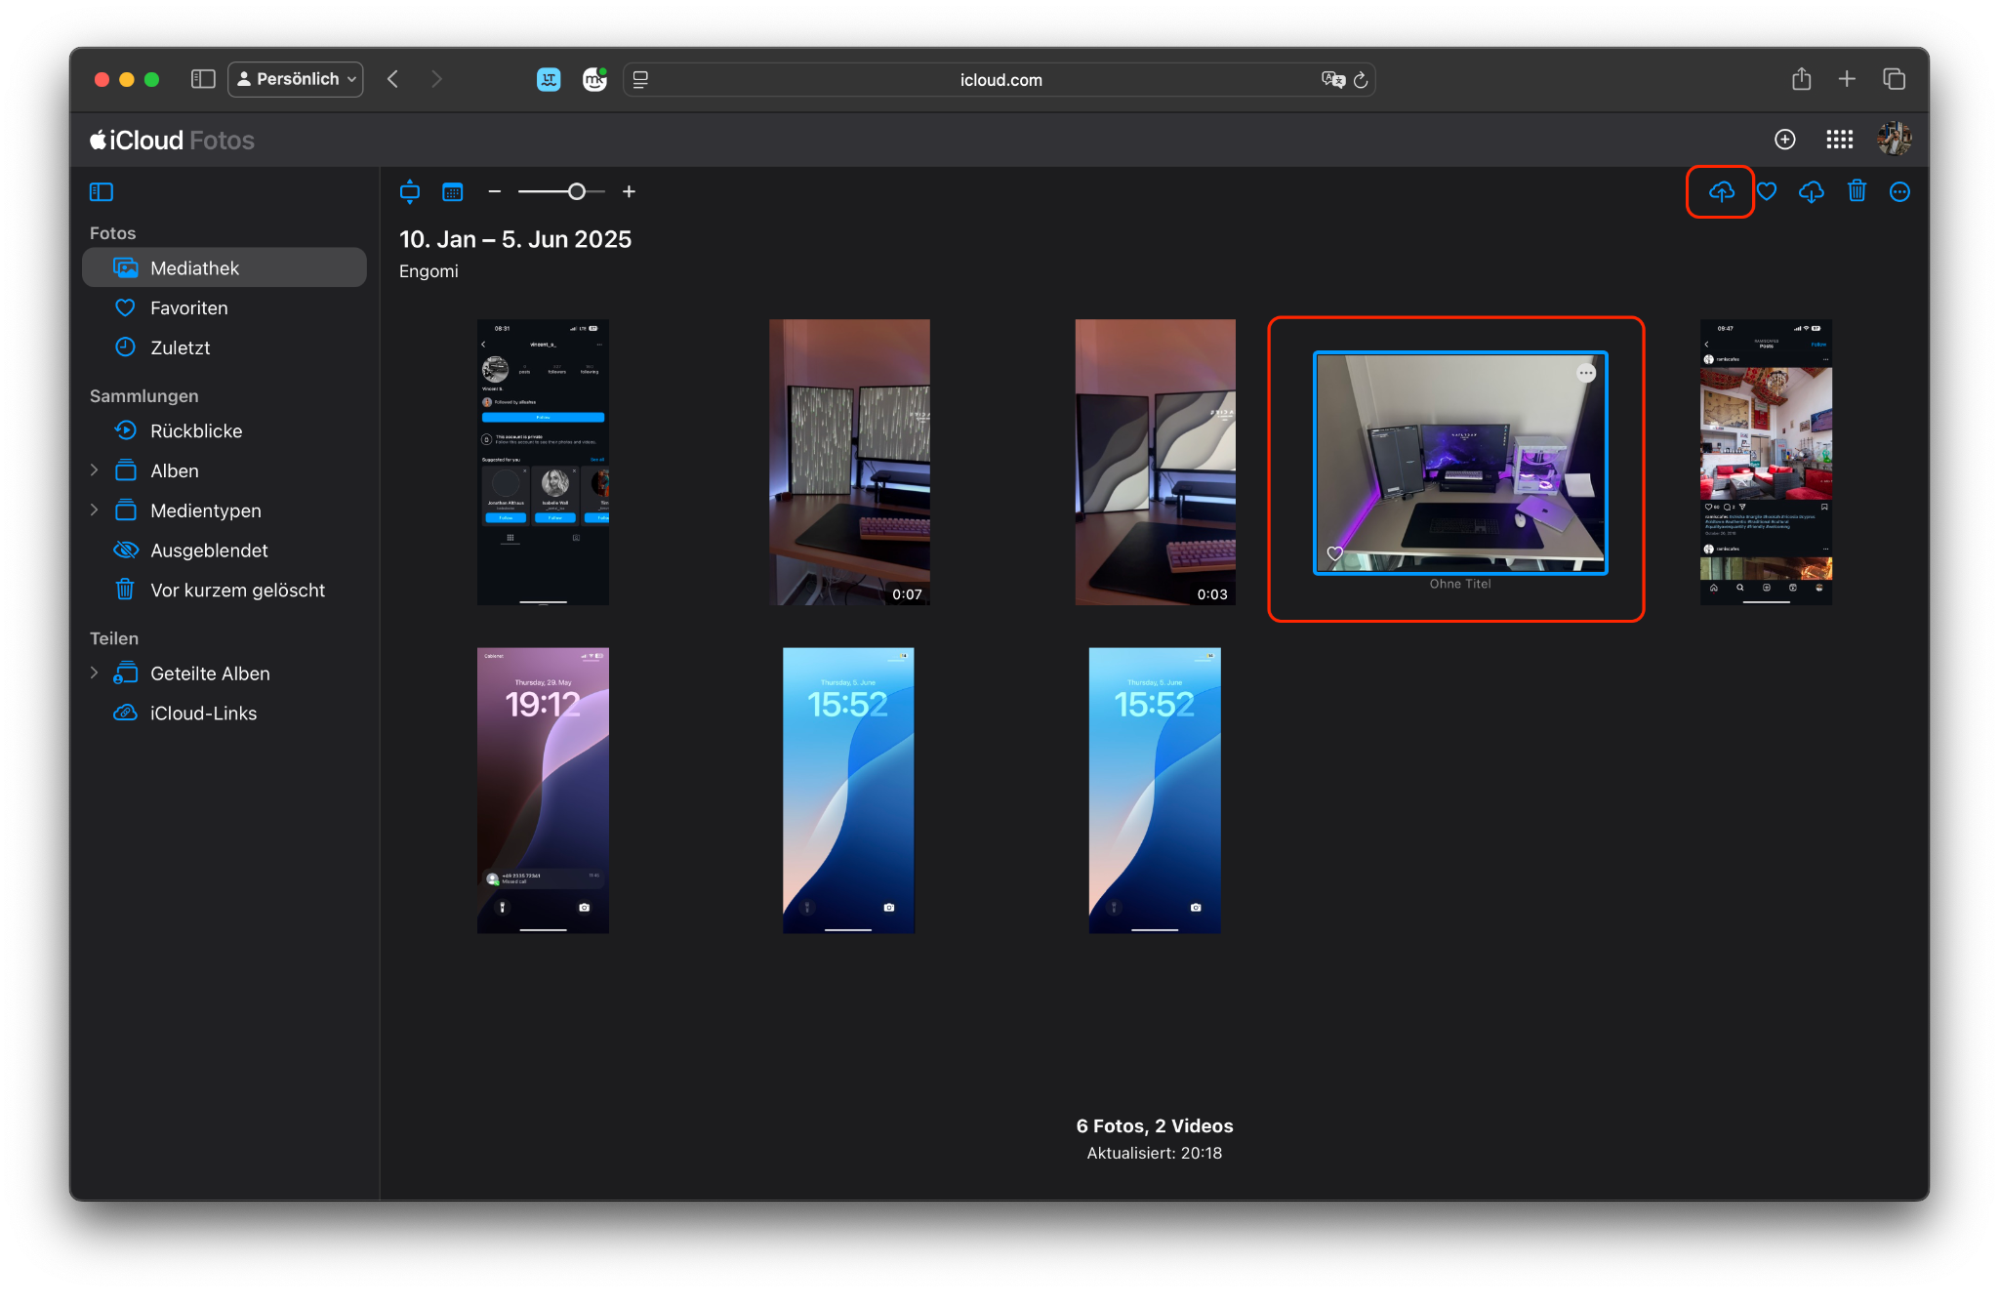1999x1294 pixels.
Task: Mark selected photo as favorite in toolbar
Action: pos(1767,191)
